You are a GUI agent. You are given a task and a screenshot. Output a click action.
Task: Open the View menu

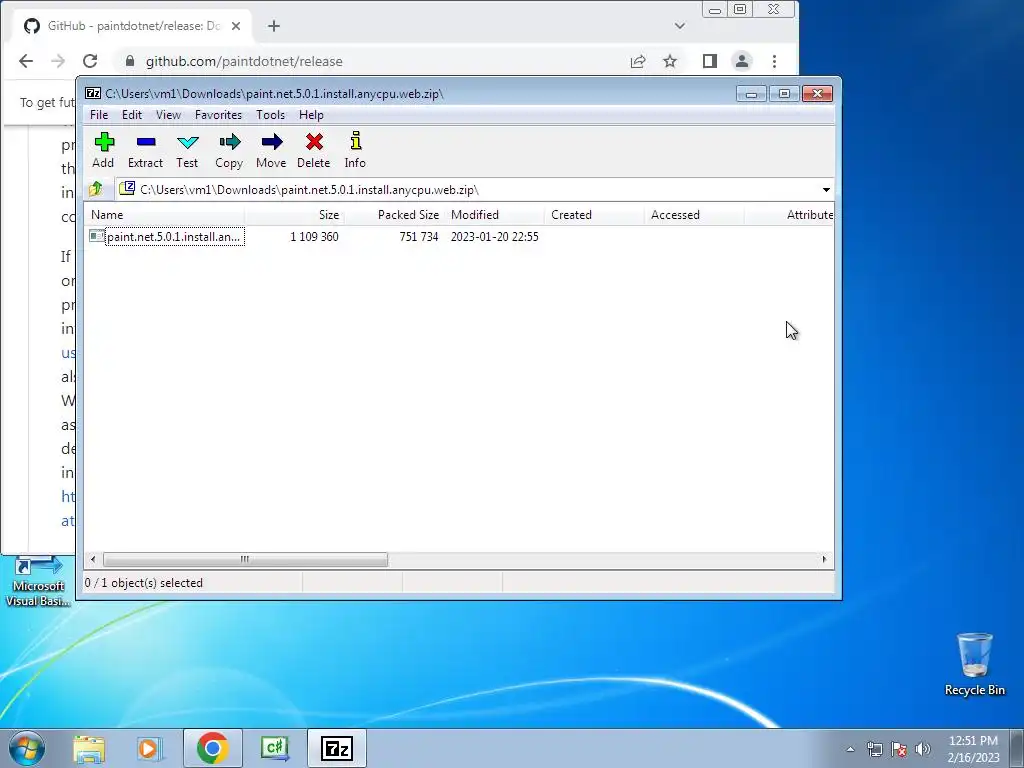point(168,115)
